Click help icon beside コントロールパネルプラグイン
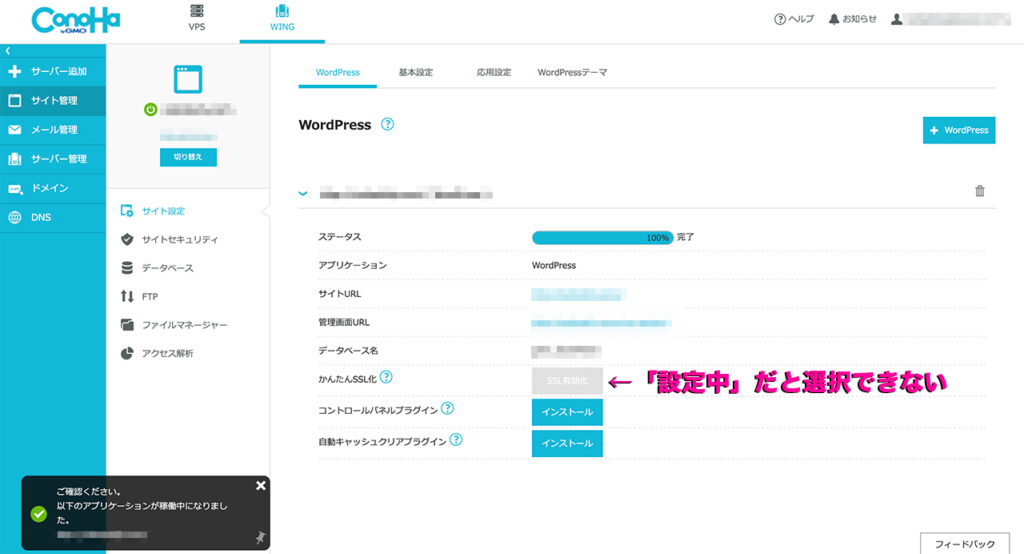The image size is (1024, 554). pos(447,408)
